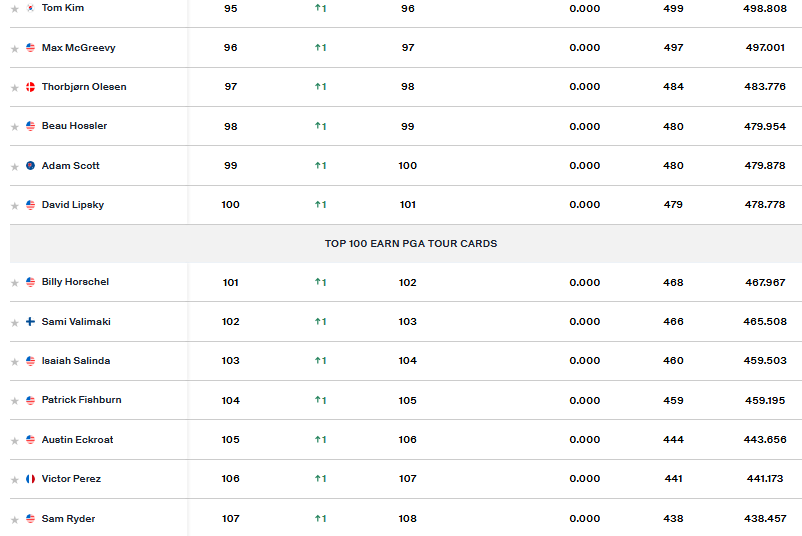This screenshot has width=802, height=536.
Task: Toggle the favorite star for Adam Scott
Action: tap(14, 166)
